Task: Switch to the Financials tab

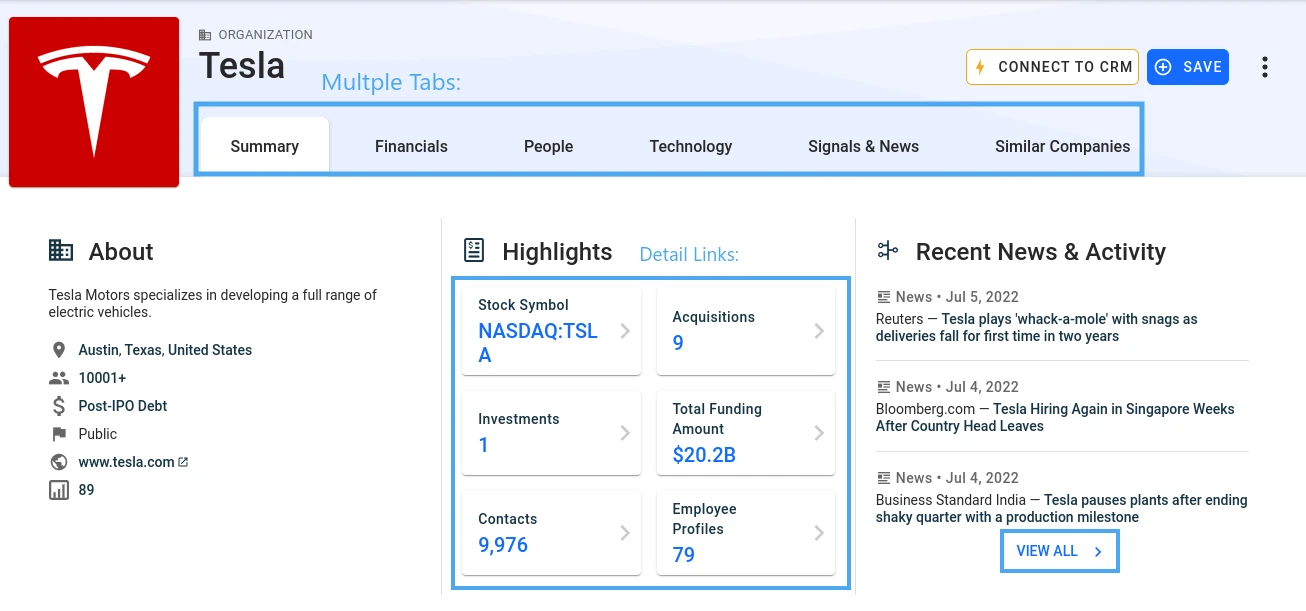Action: click(x=411, y=146)
